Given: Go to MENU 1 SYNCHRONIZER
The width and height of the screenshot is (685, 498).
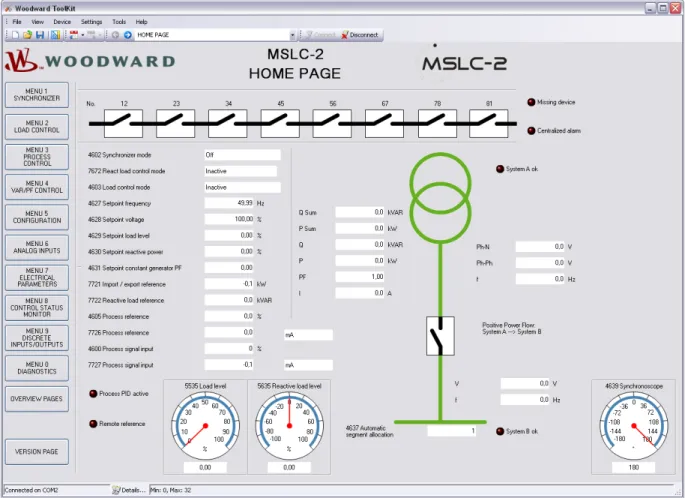Looking at the screenshot, I should click(37, 95).
